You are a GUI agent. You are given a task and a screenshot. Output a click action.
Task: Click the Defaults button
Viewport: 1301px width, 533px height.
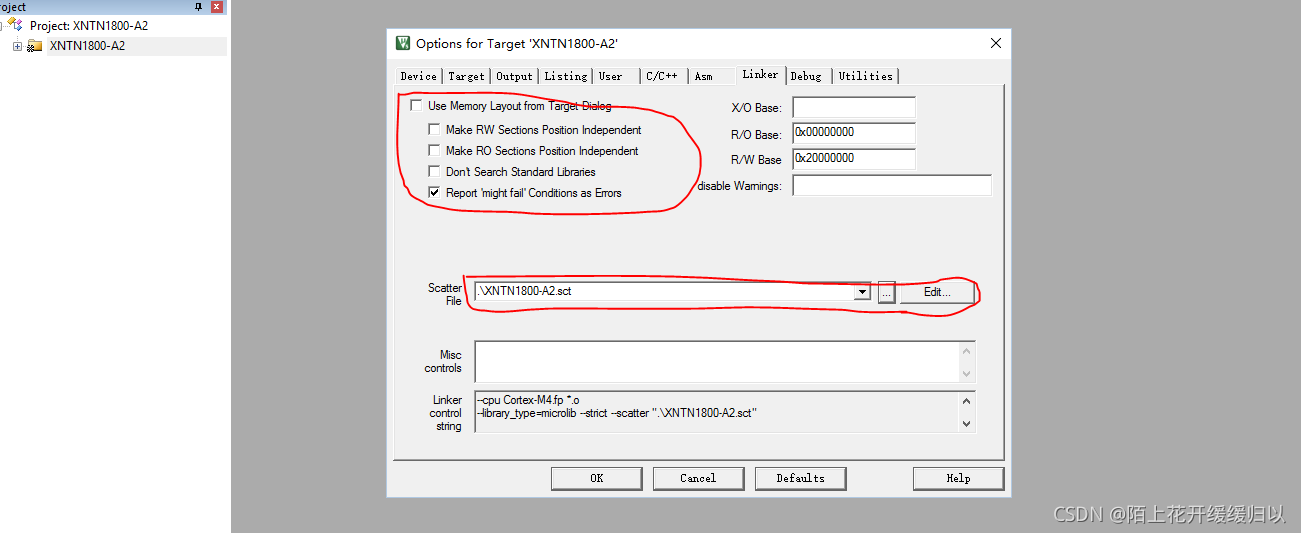(x=801, y=478)
